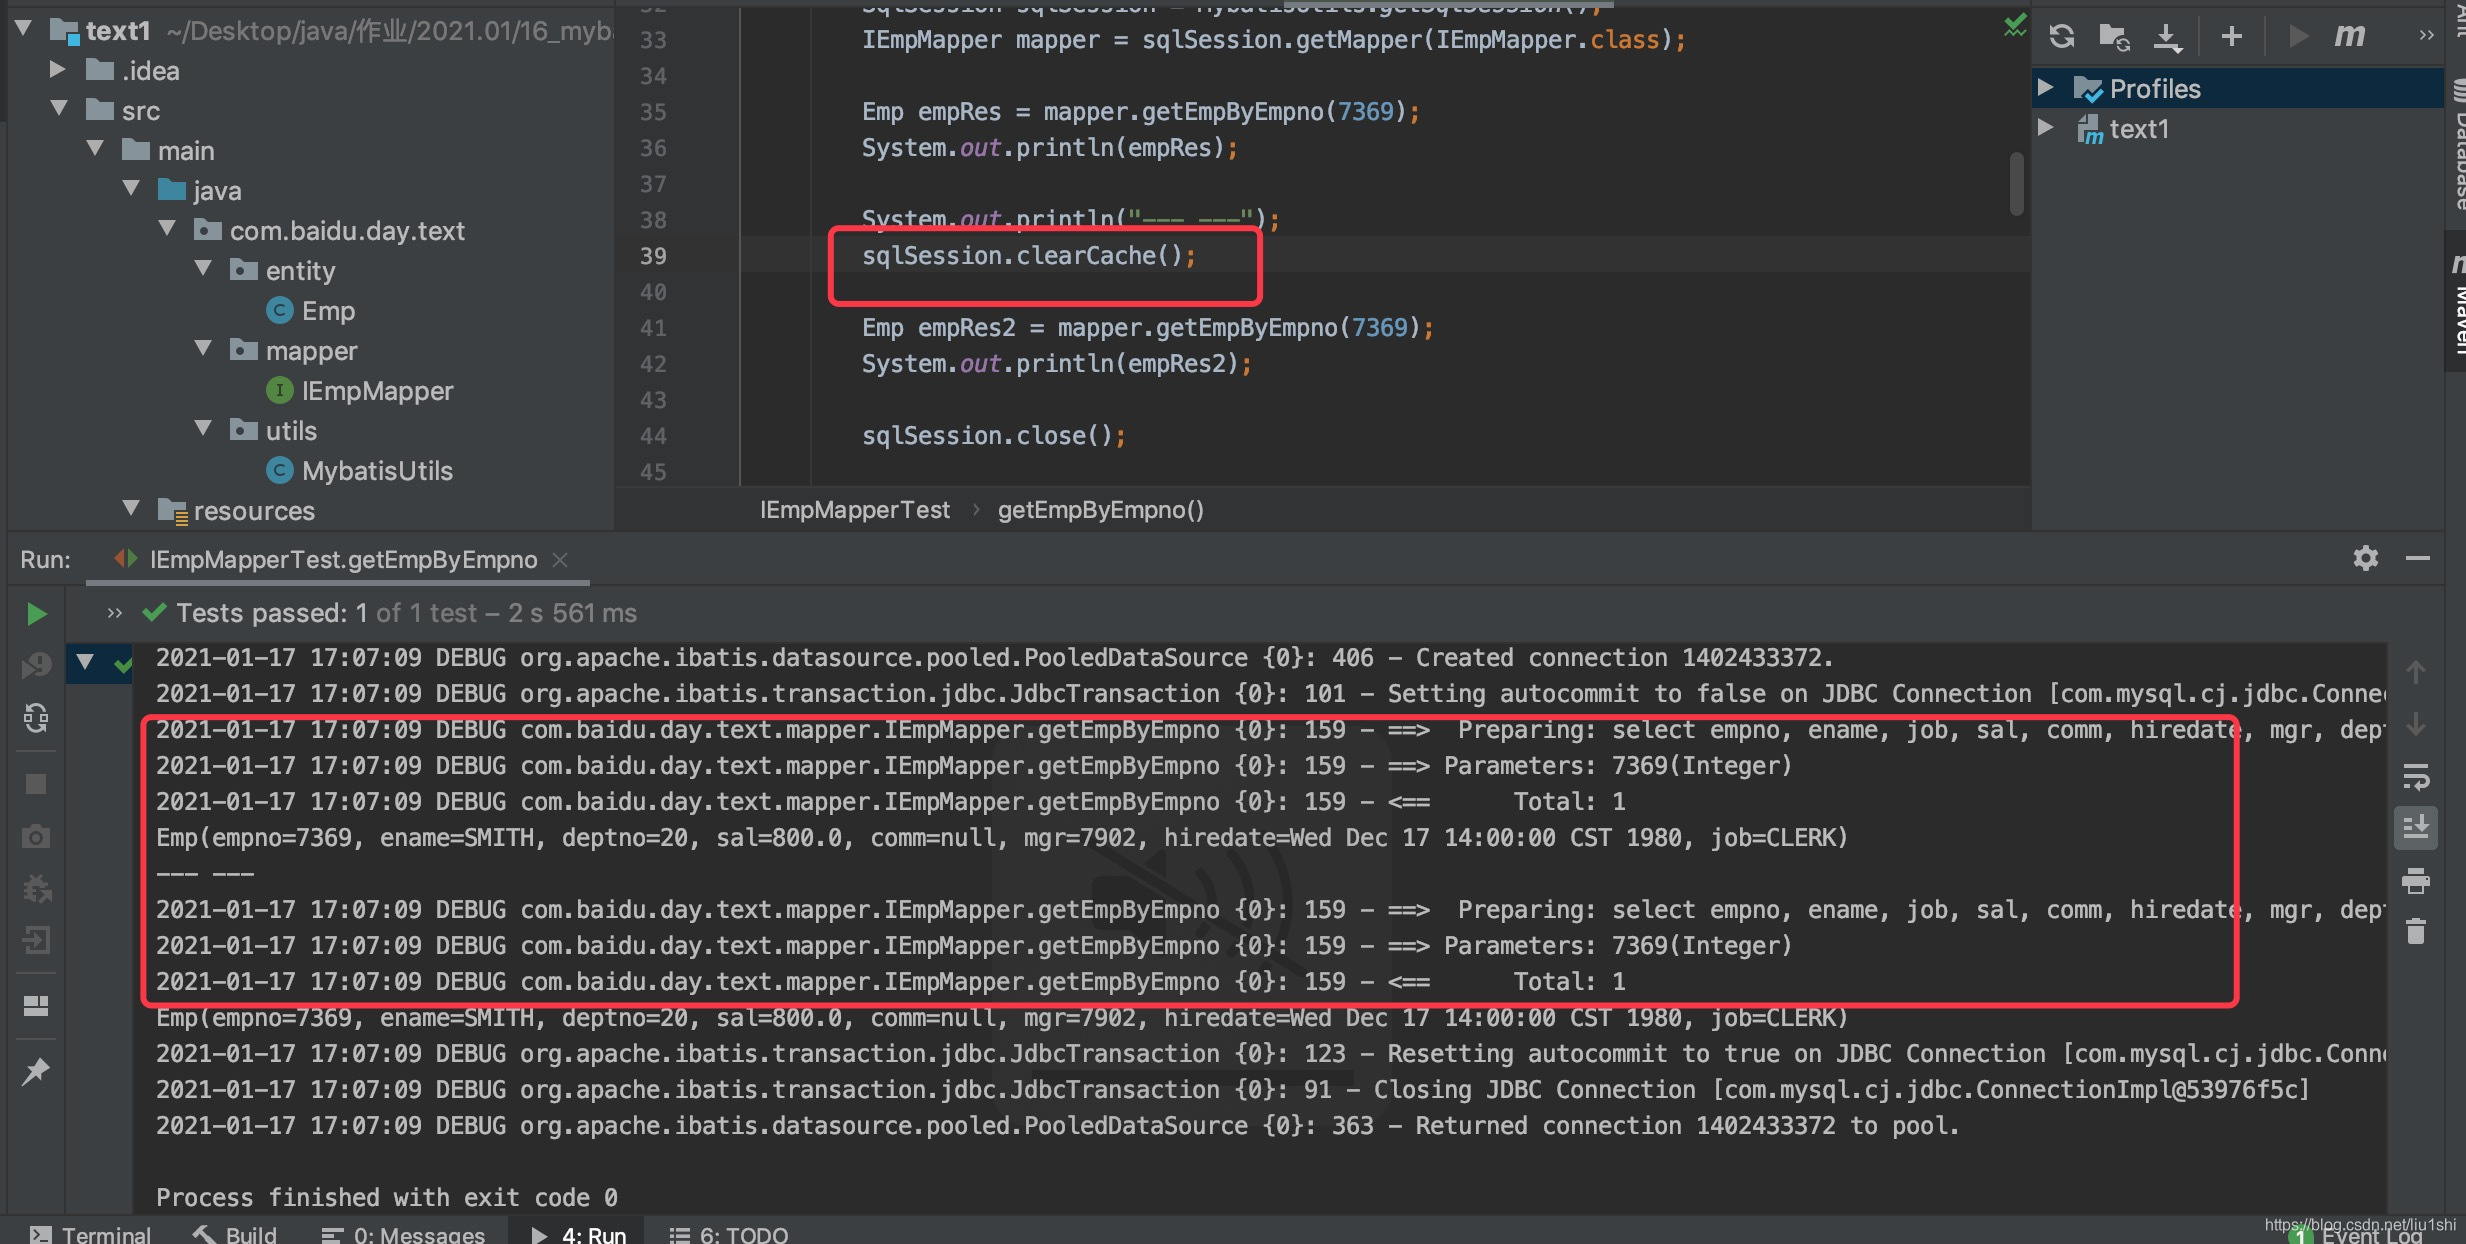
Task: Print console output with printer icon
Action: click(x=2415, y=880)
